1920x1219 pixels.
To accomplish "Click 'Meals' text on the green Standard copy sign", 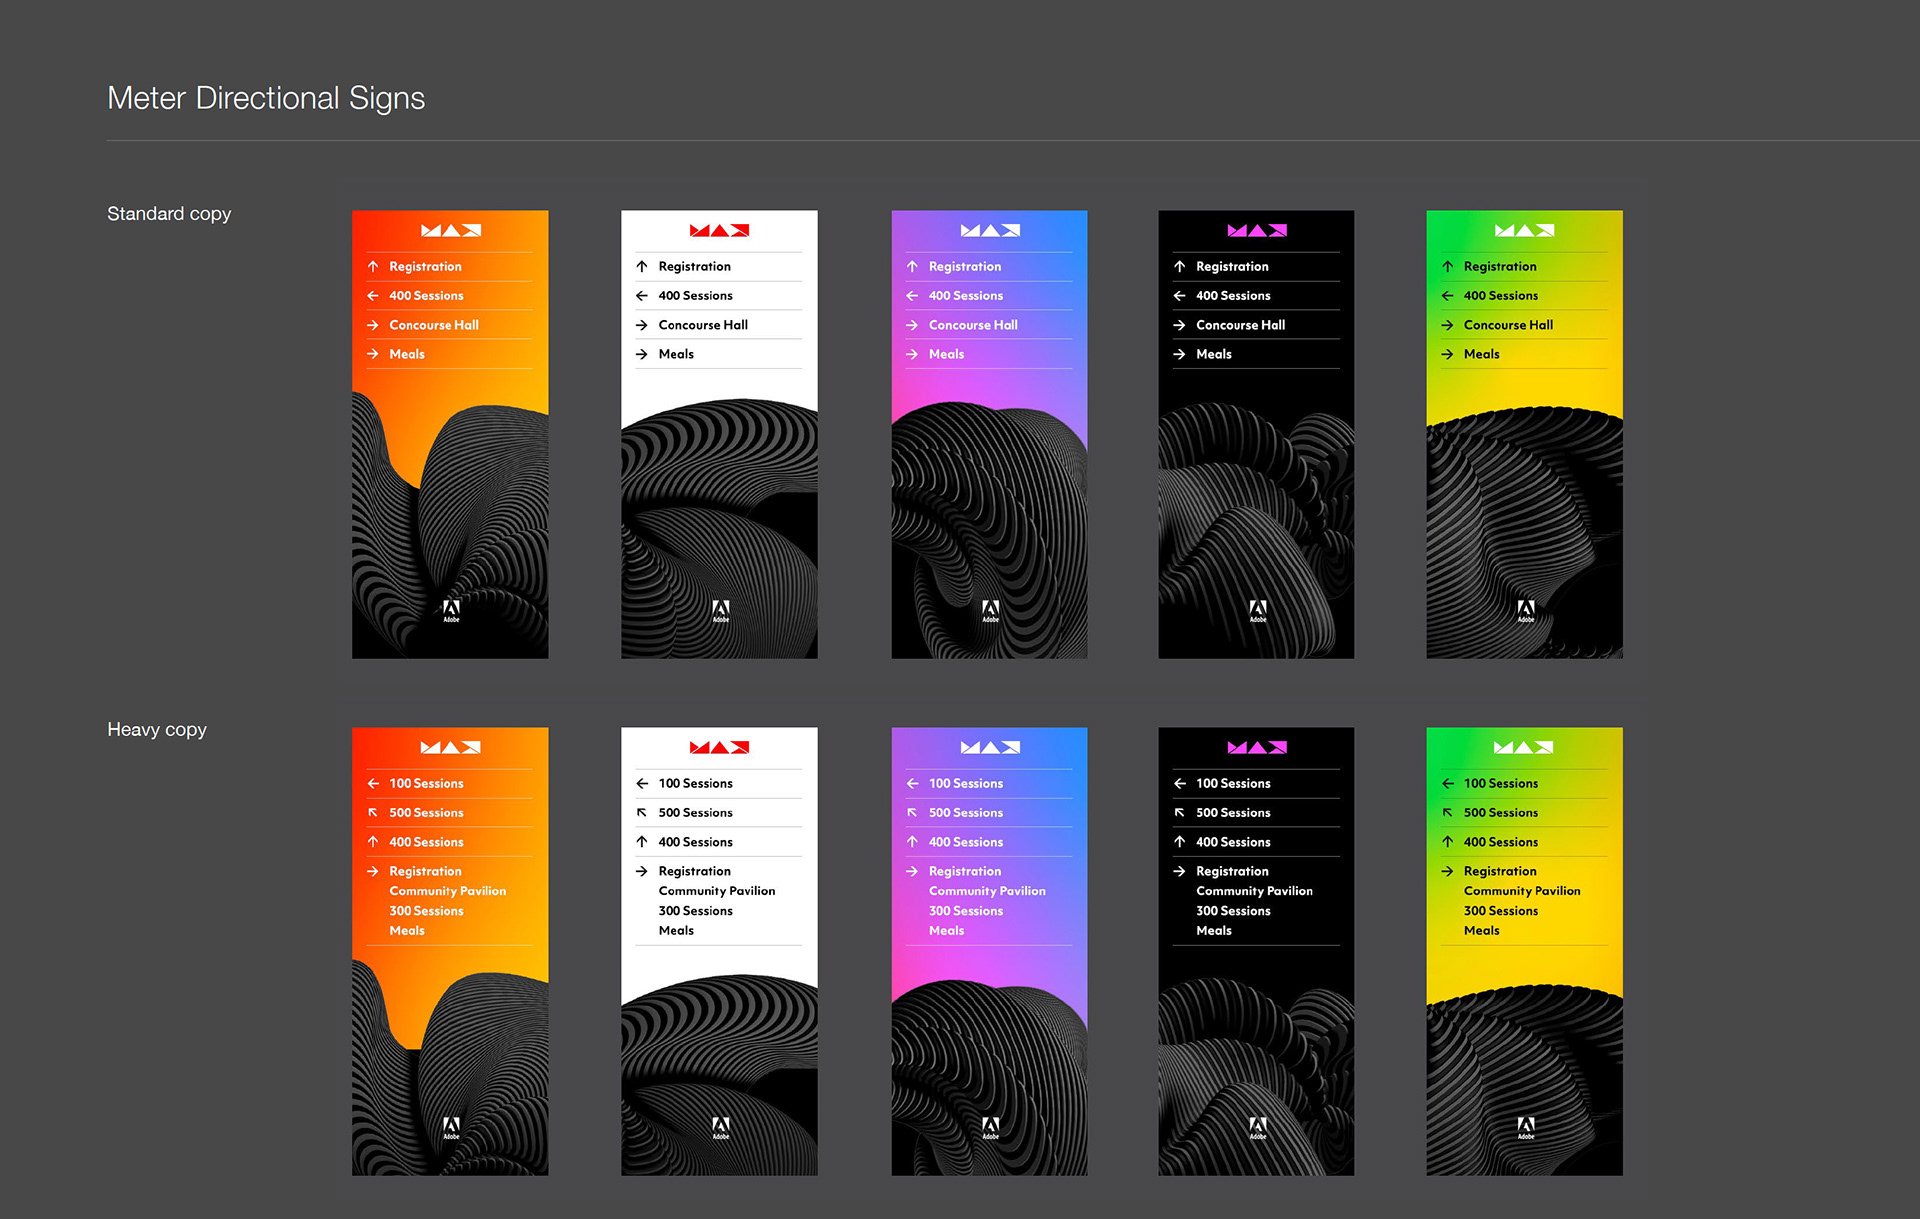I will coord(1482,354).
